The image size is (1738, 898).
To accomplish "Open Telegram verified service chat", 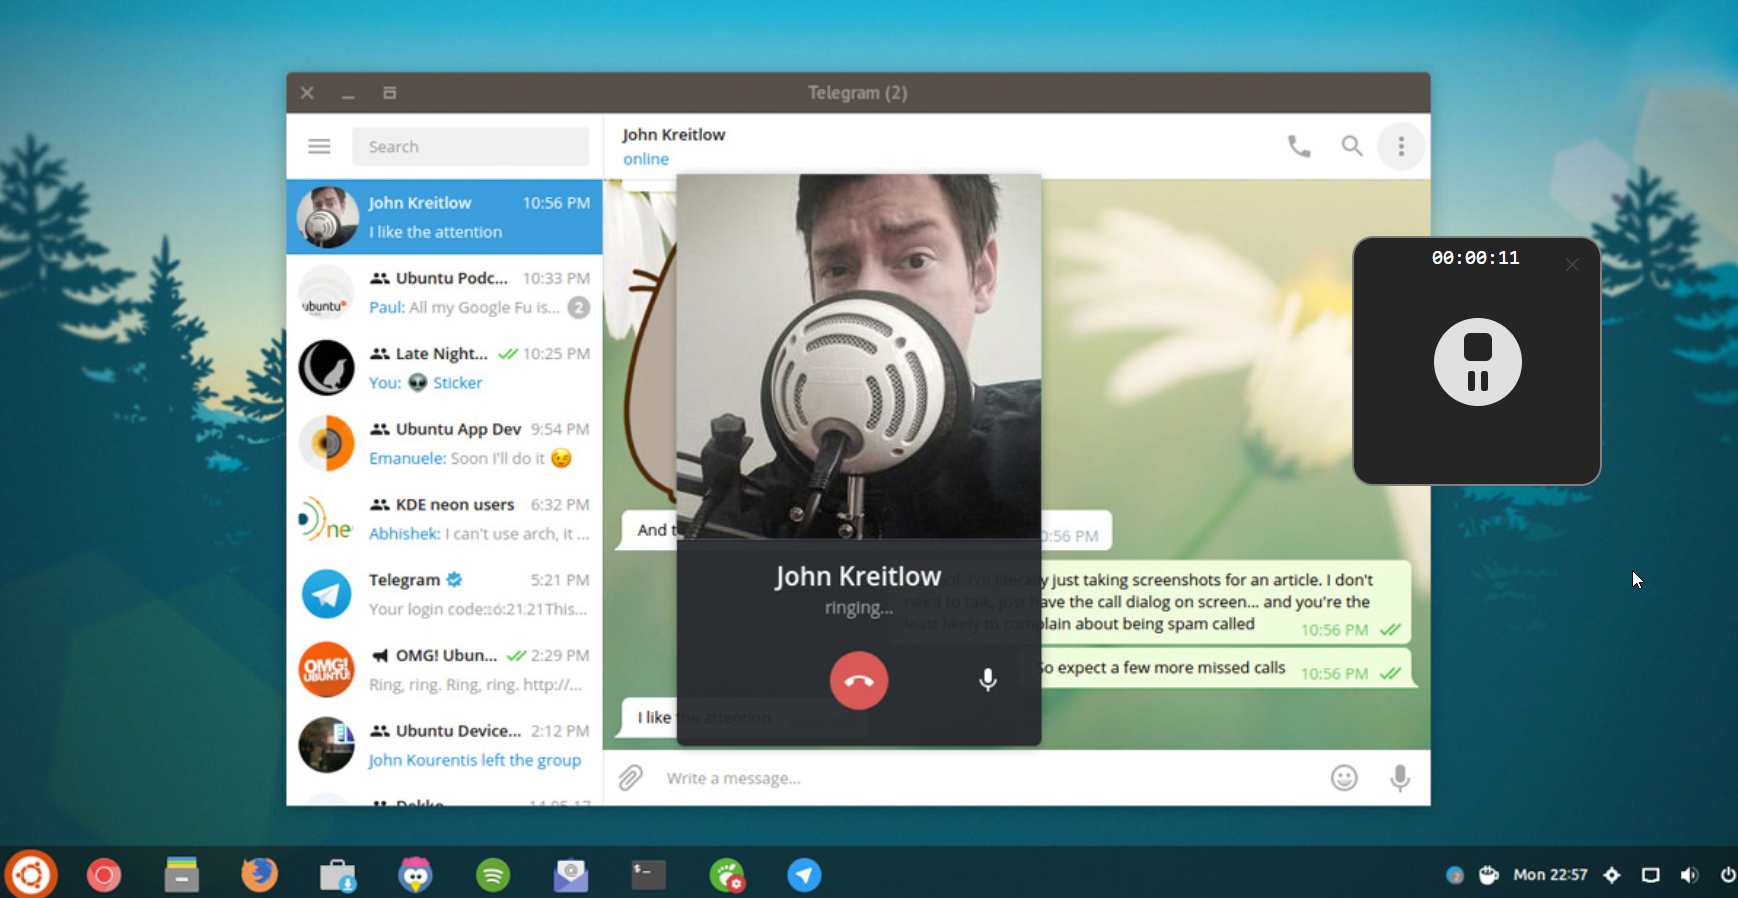I will pyautogui.click(x=445, y=594).
